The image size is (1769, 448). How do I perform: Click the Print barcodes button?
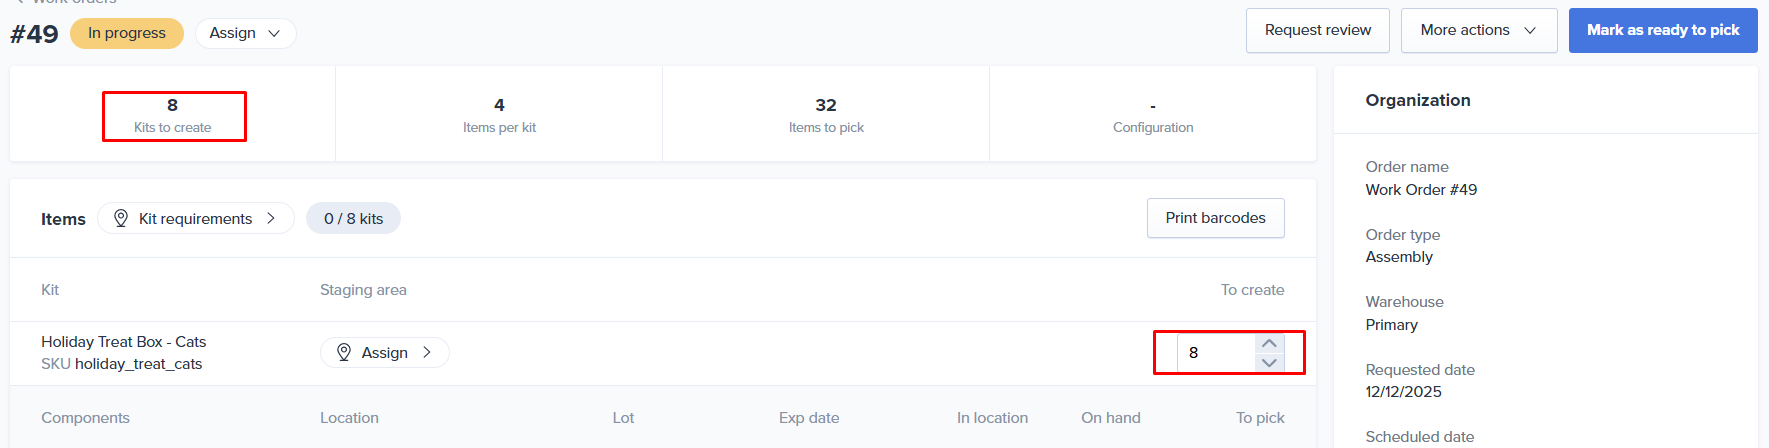[1215, 218]
